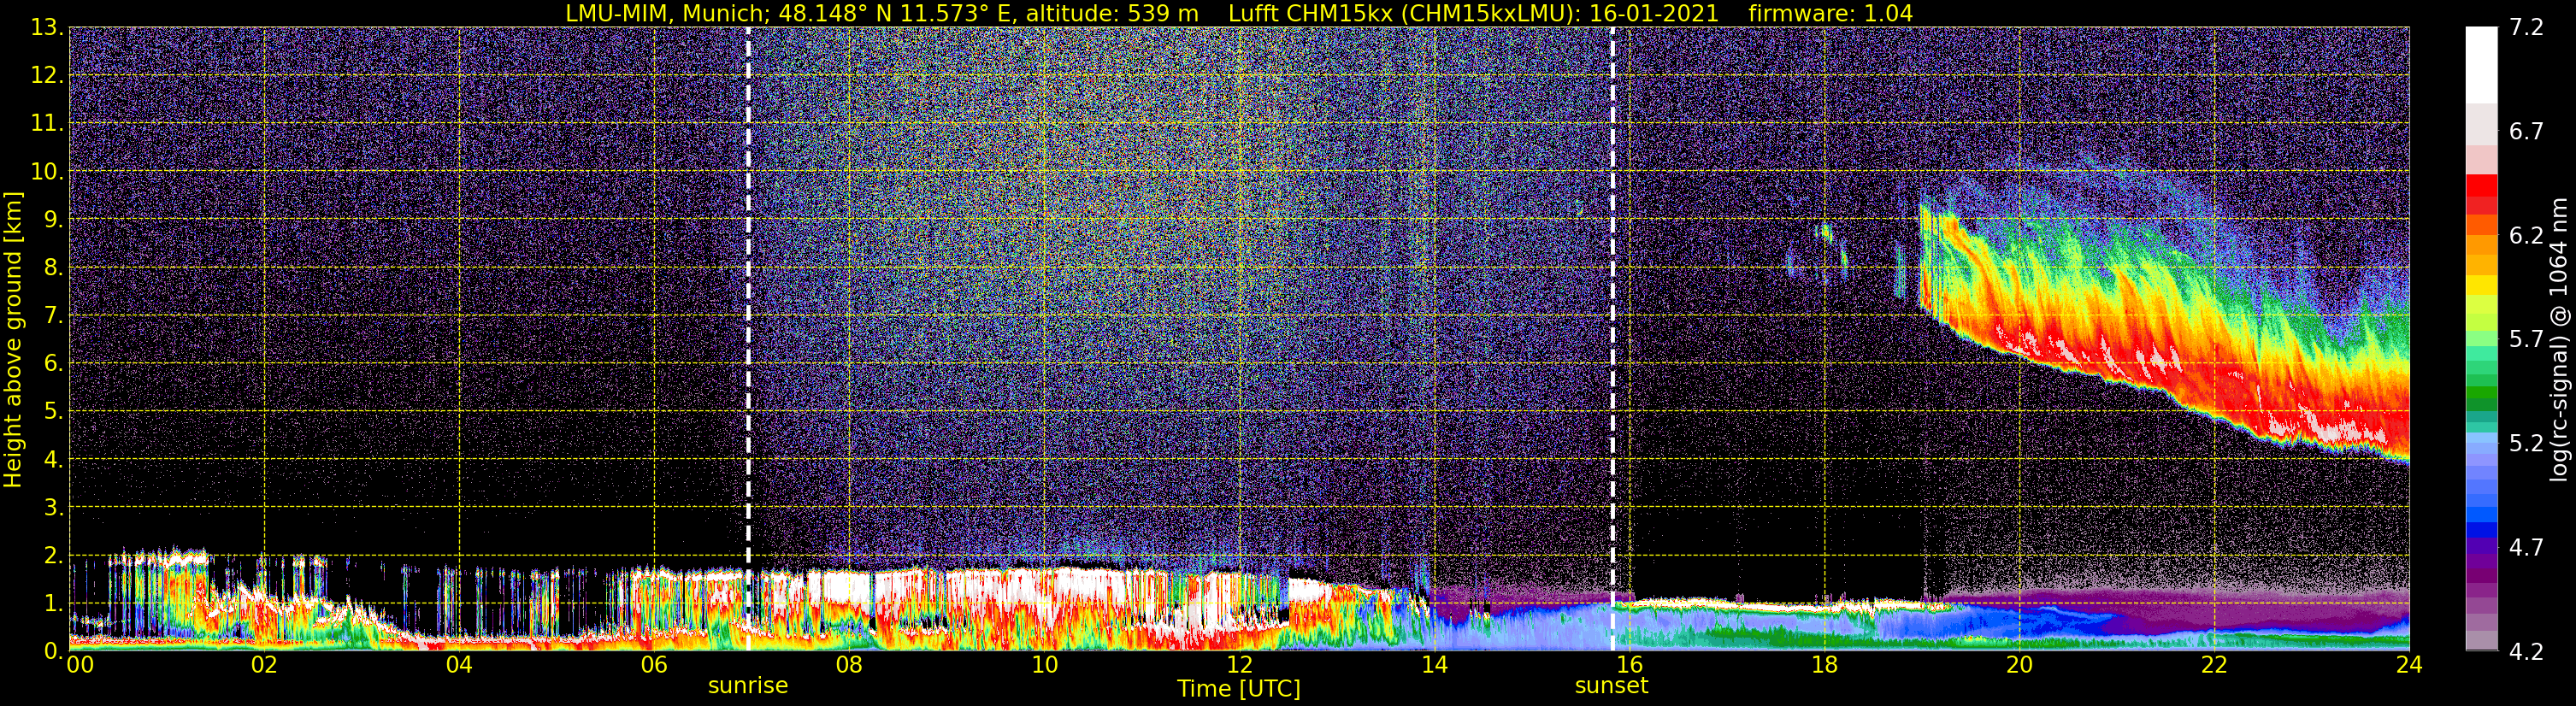Viewport: 2576px width, 706px height.
Task: Click the '5.7' colorbar value
Action: tap(2526, 339)
